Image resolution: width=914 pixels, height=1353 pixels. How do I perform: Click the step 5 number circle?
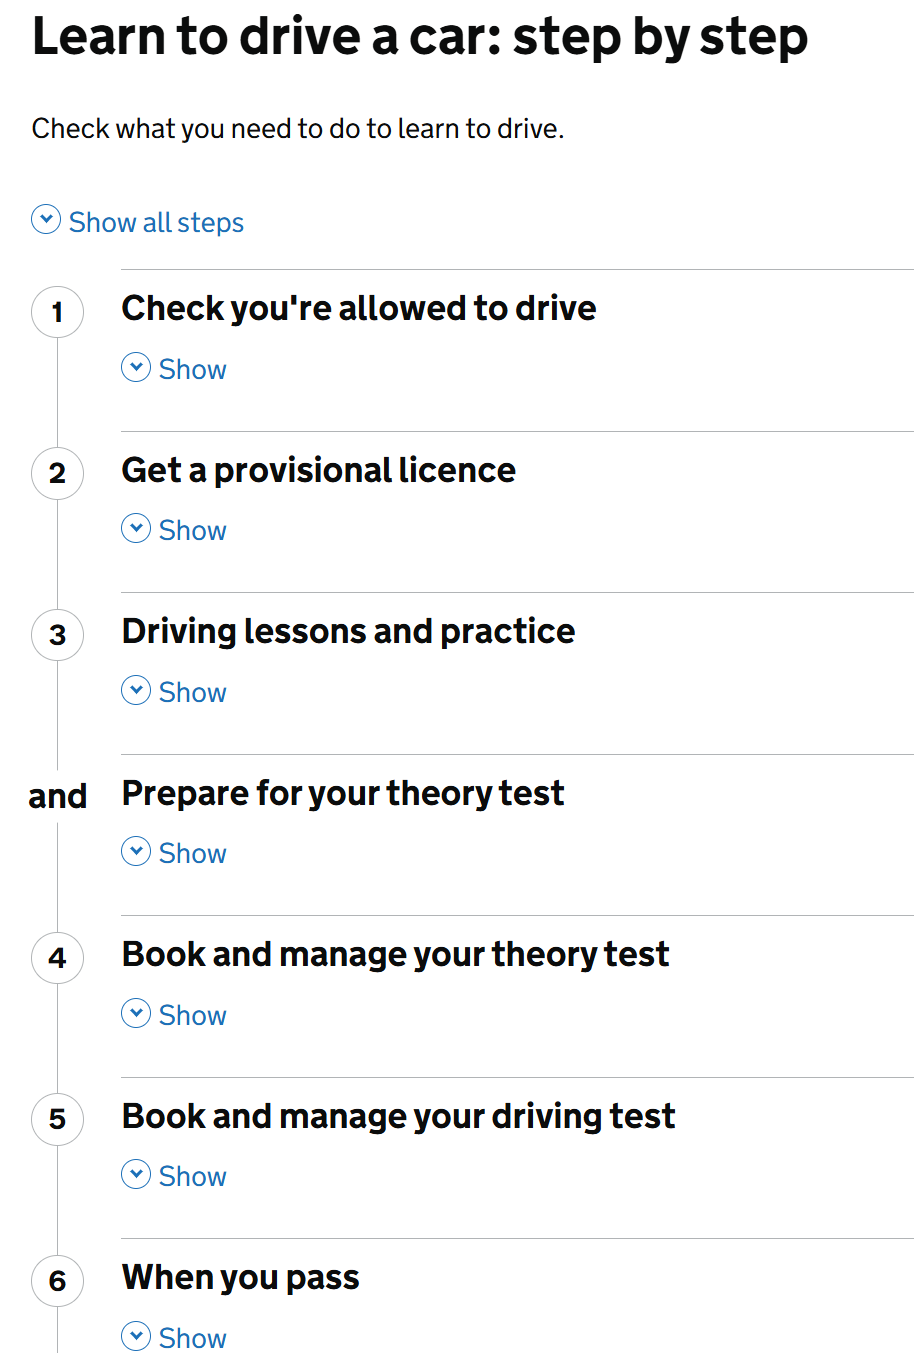click(57, 1119)
